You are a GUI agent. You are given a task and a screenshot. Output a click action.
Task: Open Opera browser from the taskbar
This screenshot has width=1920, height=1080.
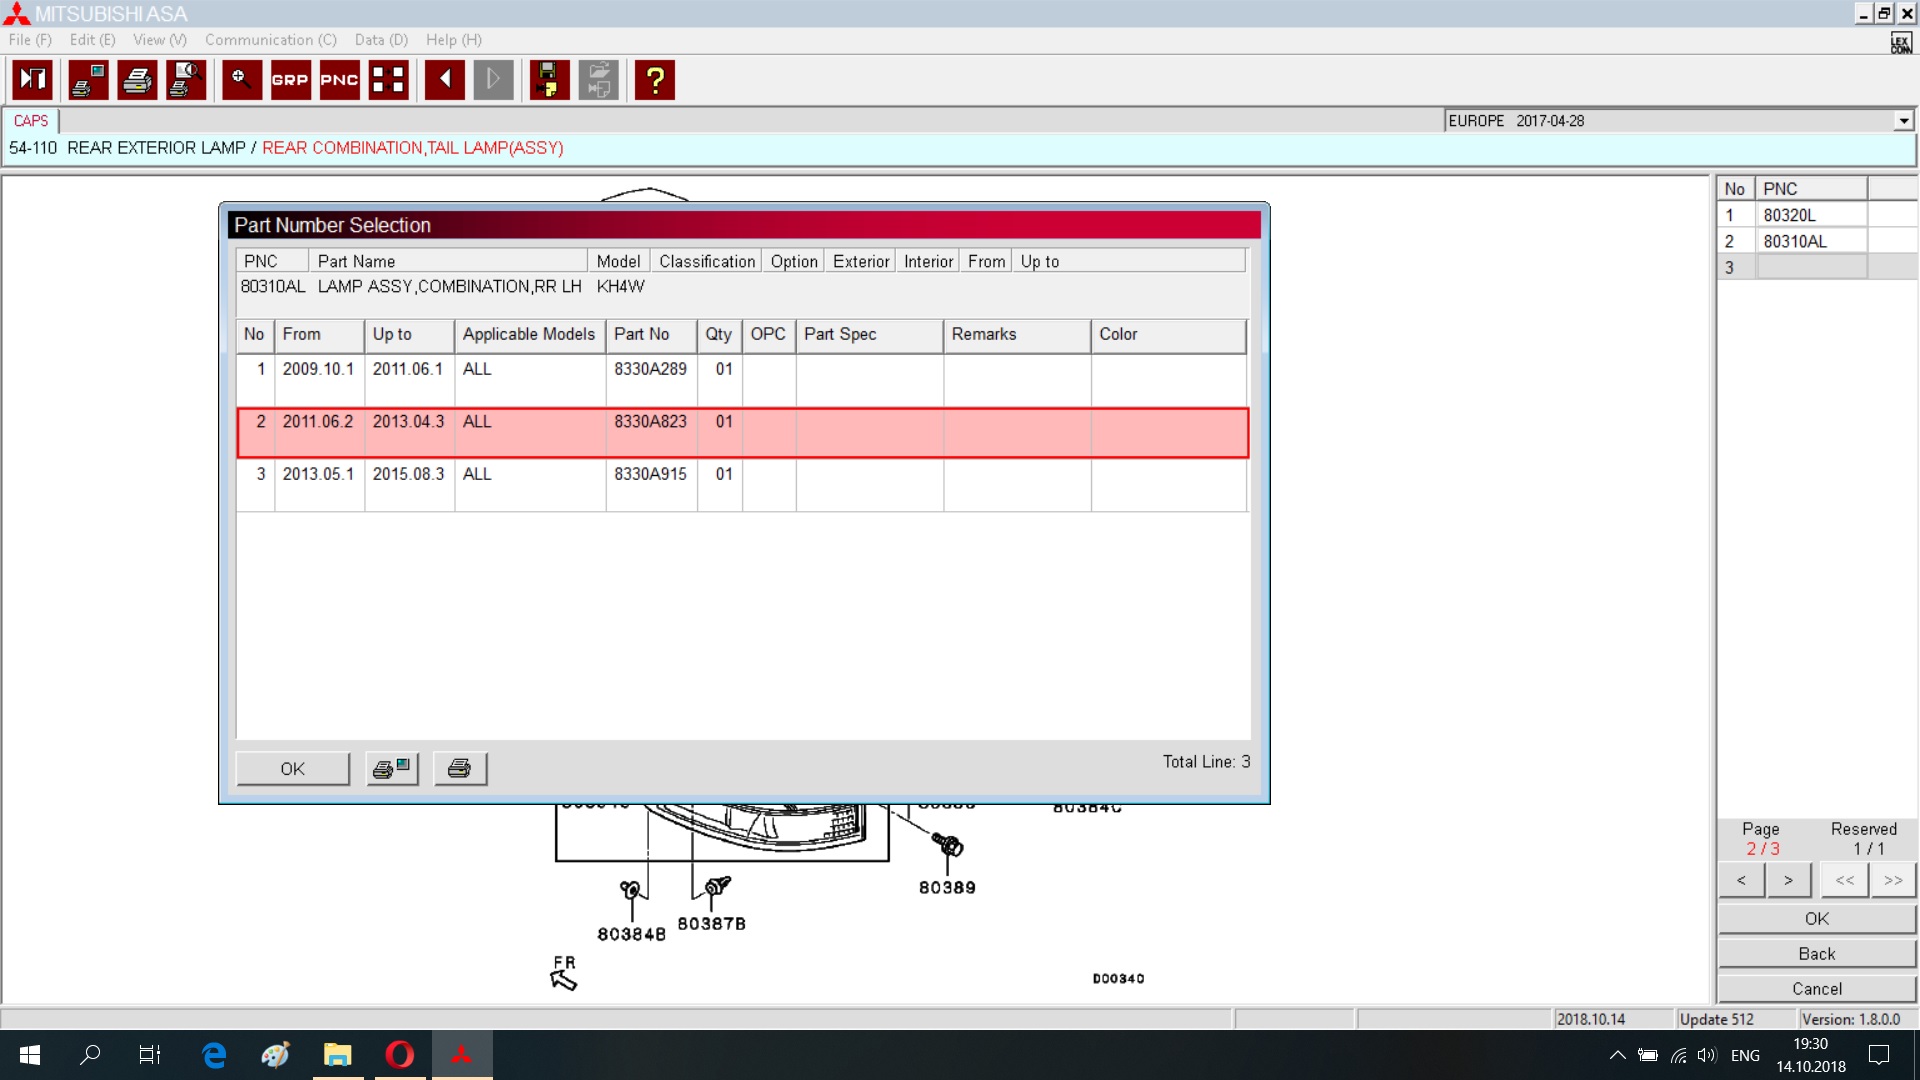[400, 1055]
